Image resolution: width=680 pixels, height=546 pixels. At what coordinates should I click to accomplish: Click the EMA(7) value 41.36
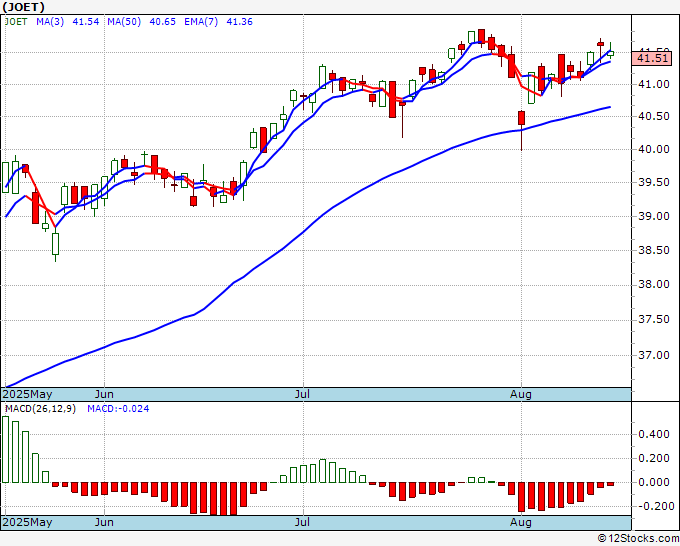point(239,22)
